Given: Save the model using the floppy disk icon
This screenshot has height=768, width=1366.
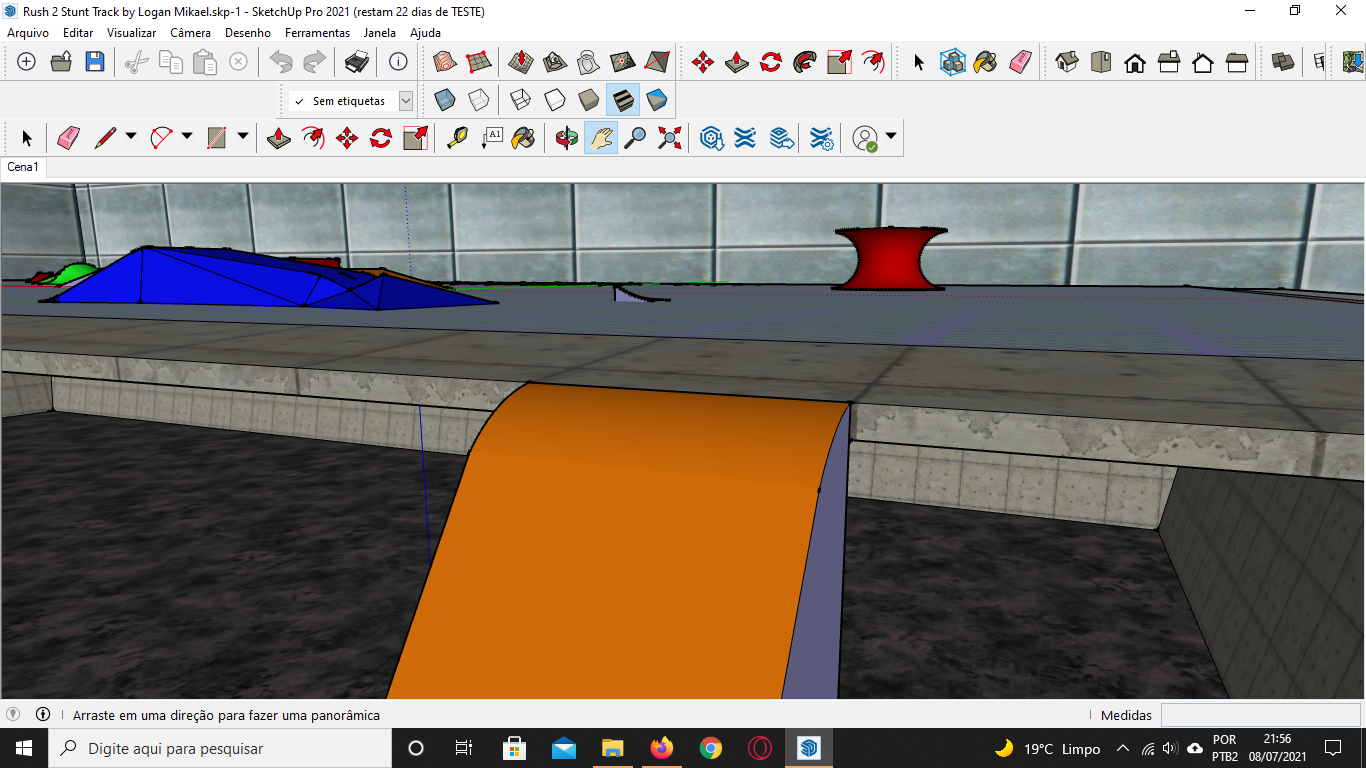Looking at the screenshot, I should click(x=95, y=62).
